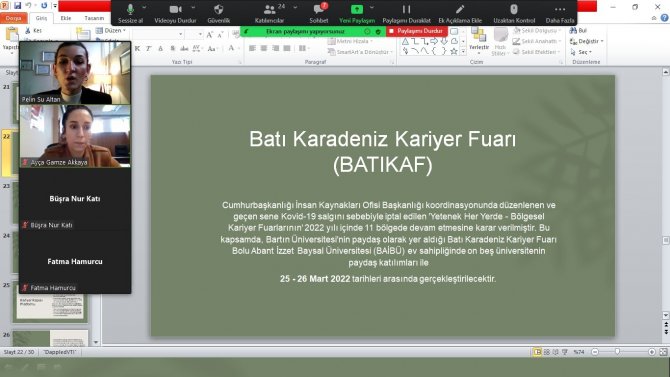Screen dimensions: 670x377
Task: Click Pelin Su Altan video tile
Action: [75, 73]
